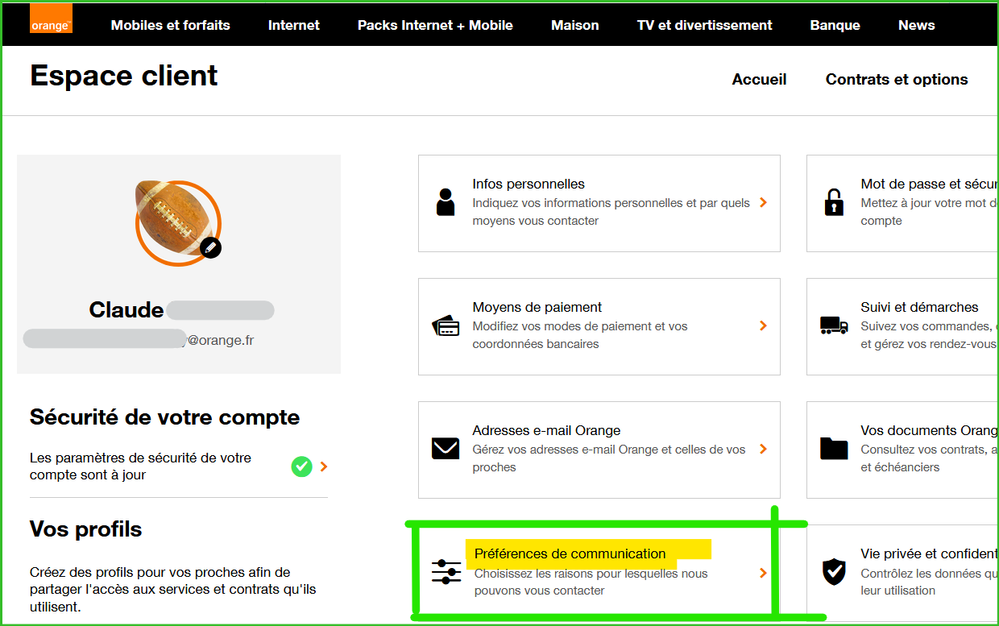Viewport: 999px width, 626px height.
Task: Click the Sécurité de votre compte heading
Action: click(x=164, y=417)
